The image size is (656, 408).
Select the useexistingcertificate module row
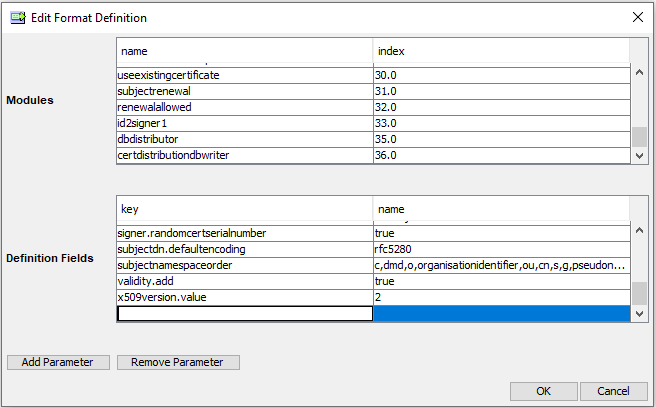point(244,75)
